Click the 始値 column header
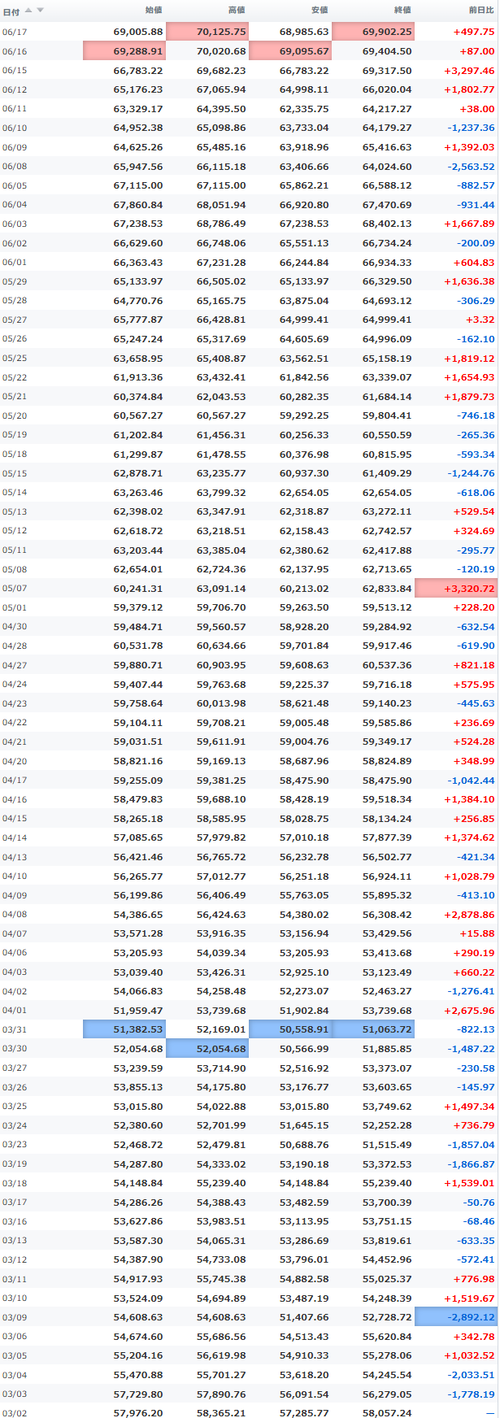 (154, 9)
